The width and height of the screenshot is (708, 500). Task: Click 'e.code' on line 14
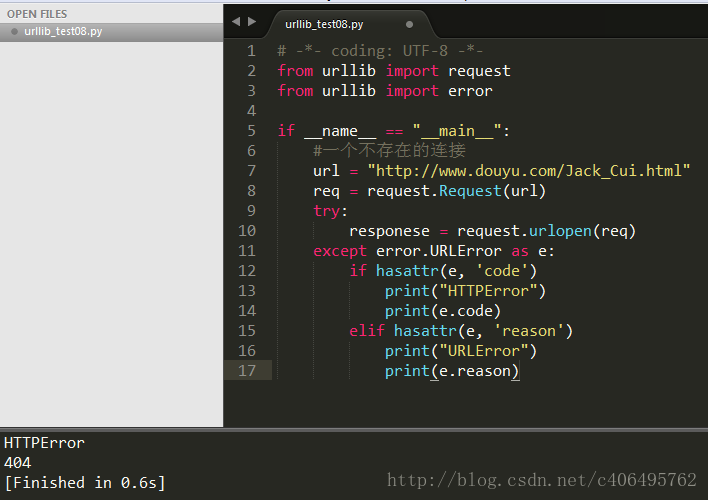[466, 311]
